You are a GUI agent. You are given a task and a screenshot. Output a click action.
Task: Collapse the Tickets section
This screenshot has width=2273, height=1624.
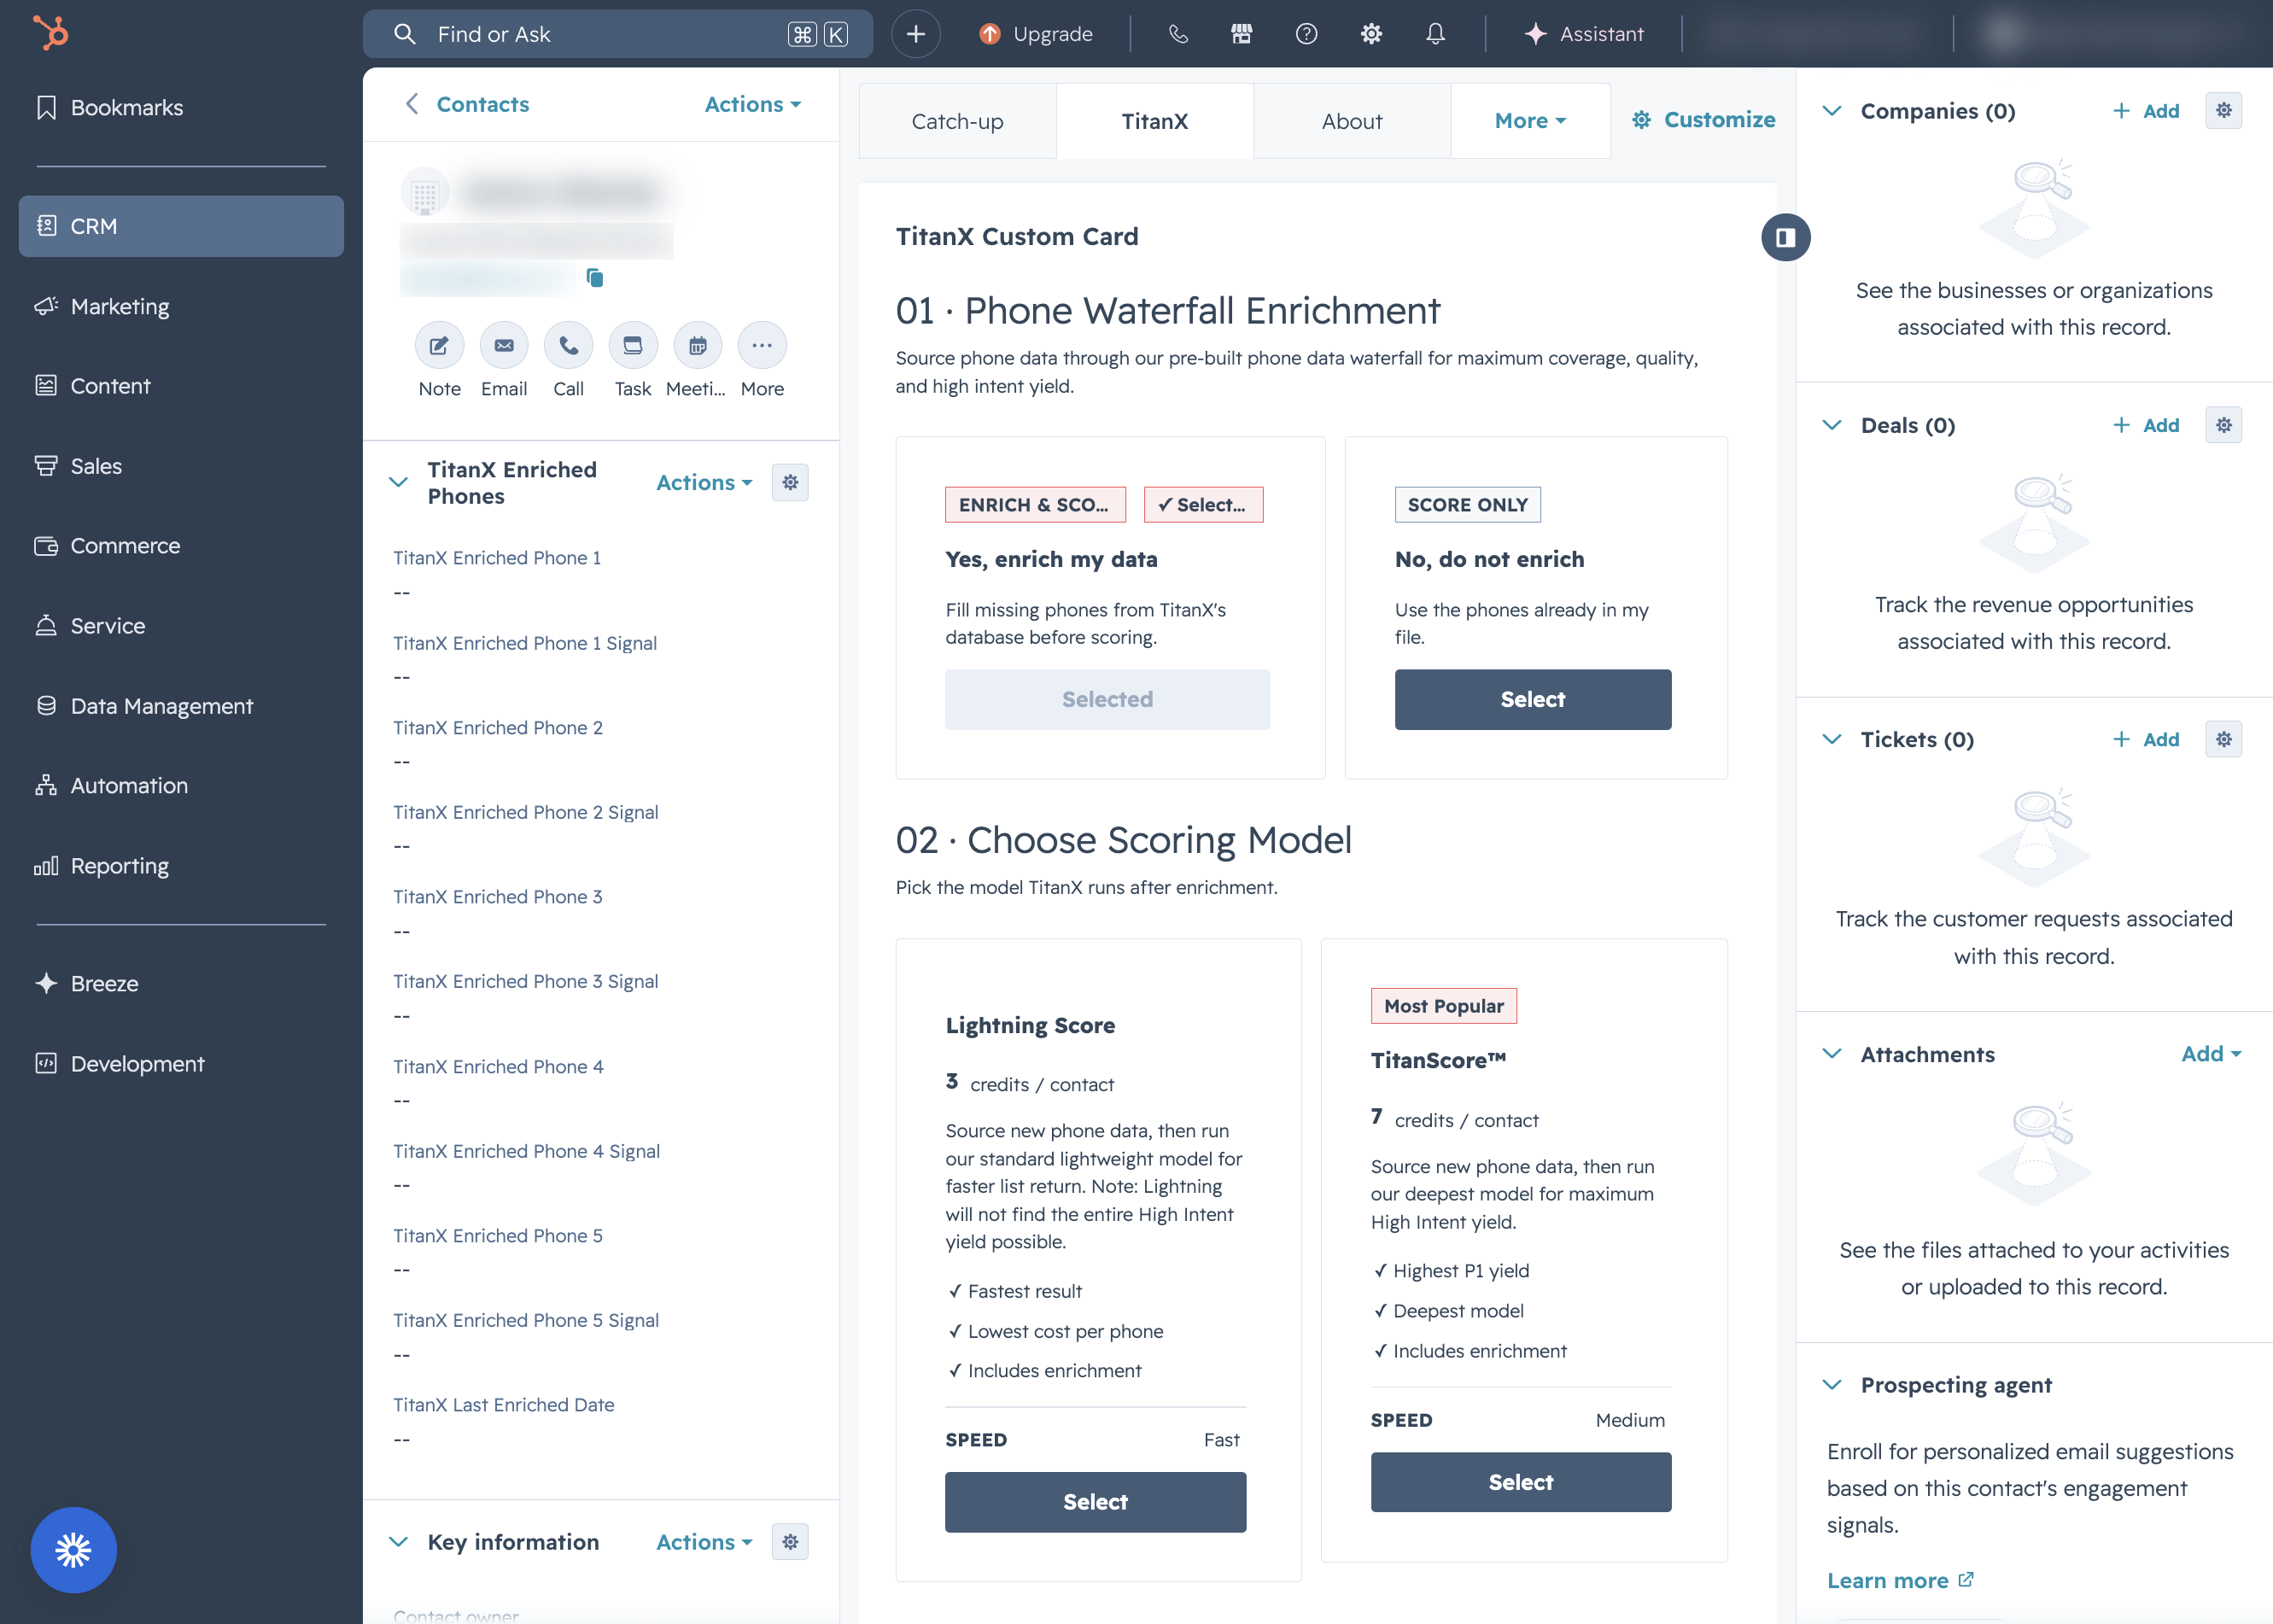pyautogui.click(x=1832, y=740)
